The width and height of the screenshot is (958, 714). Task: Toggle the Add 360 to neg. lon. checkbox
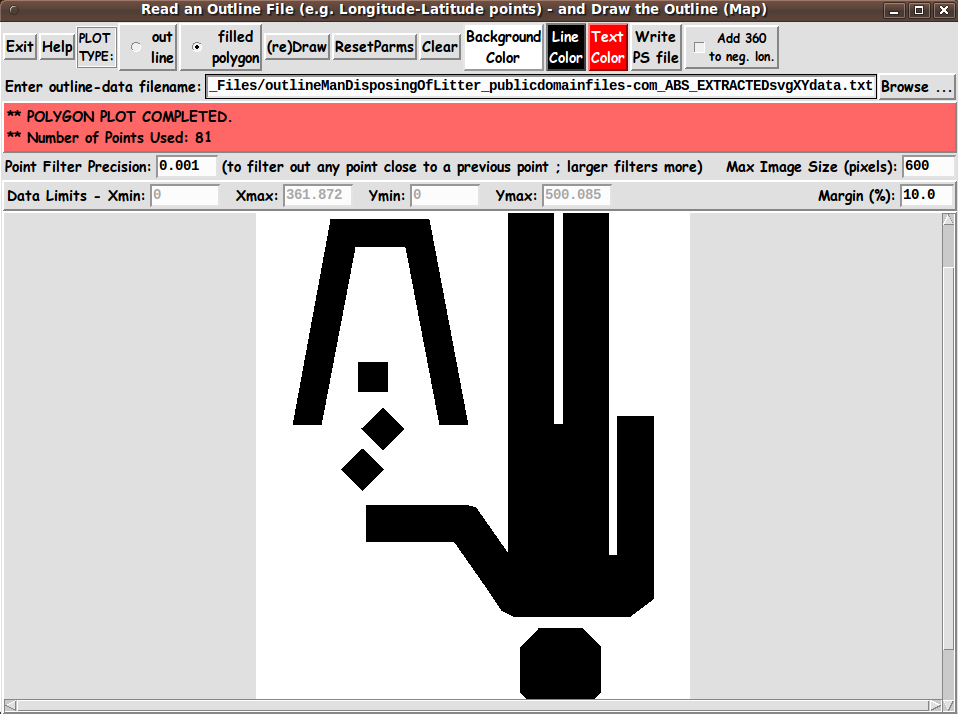click(700, 47)
